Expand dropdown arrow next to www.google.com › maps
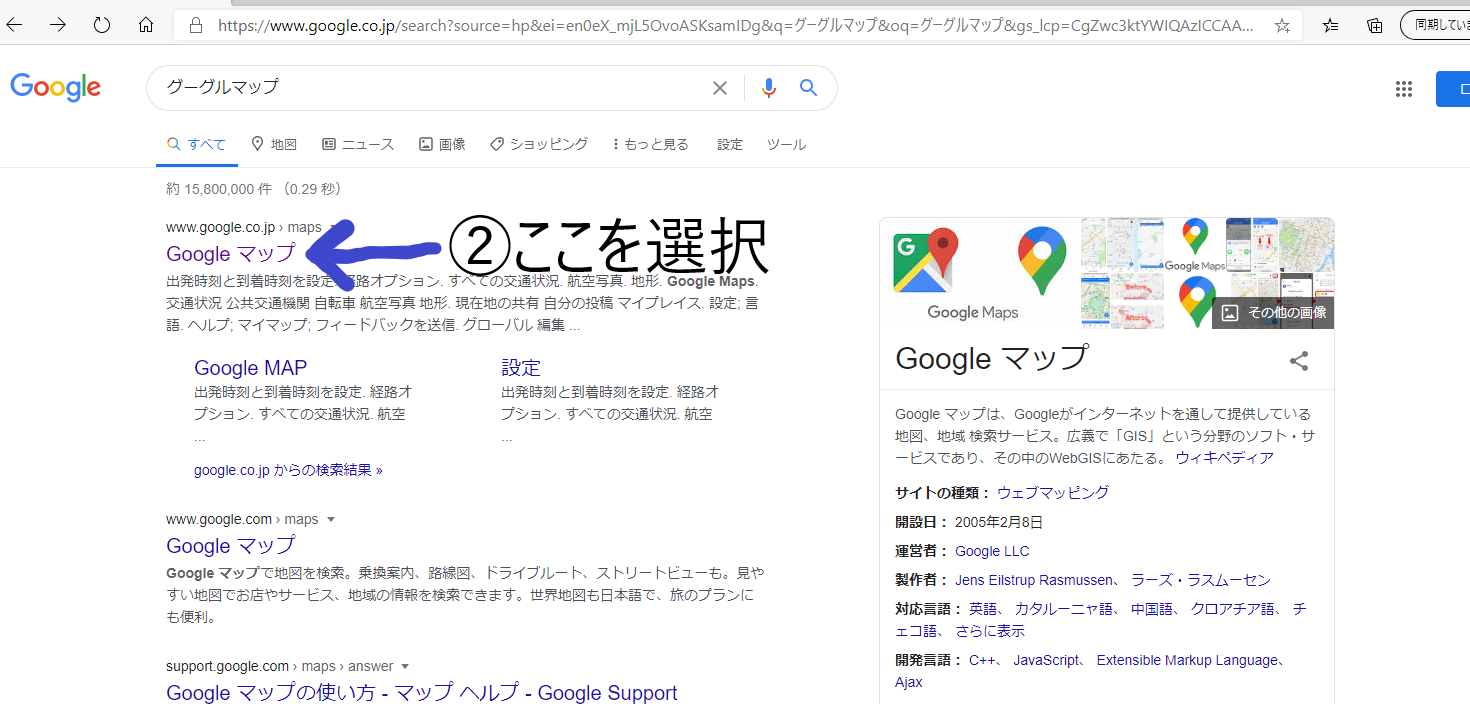This screenshot has width=1470, height=704. click(331, 520)
